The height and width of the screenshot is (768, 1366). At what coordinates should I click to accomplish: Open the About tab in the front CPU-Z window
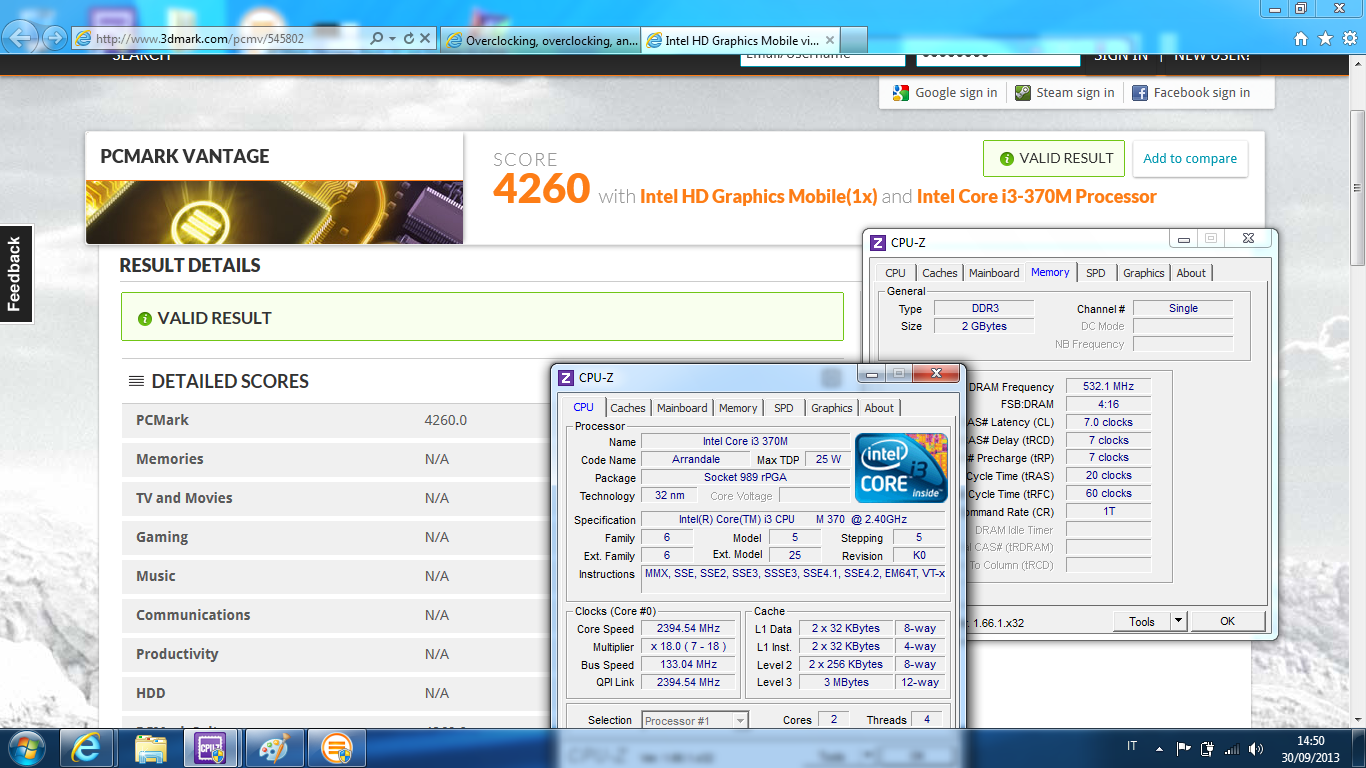click(x=879, y=408)
